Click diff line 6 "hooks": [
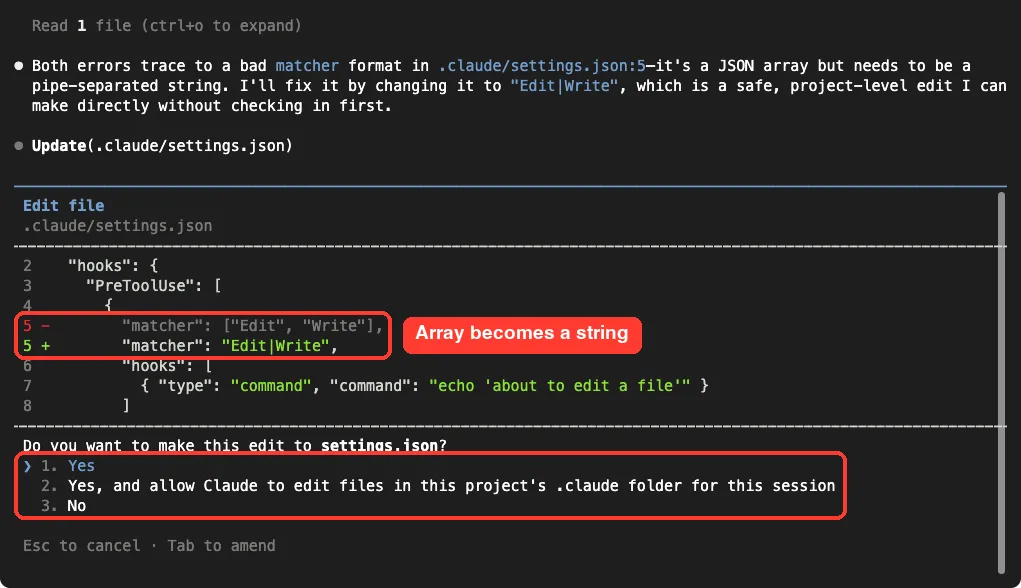Viewport: 1021px width, 588px height. click(117, 366)
